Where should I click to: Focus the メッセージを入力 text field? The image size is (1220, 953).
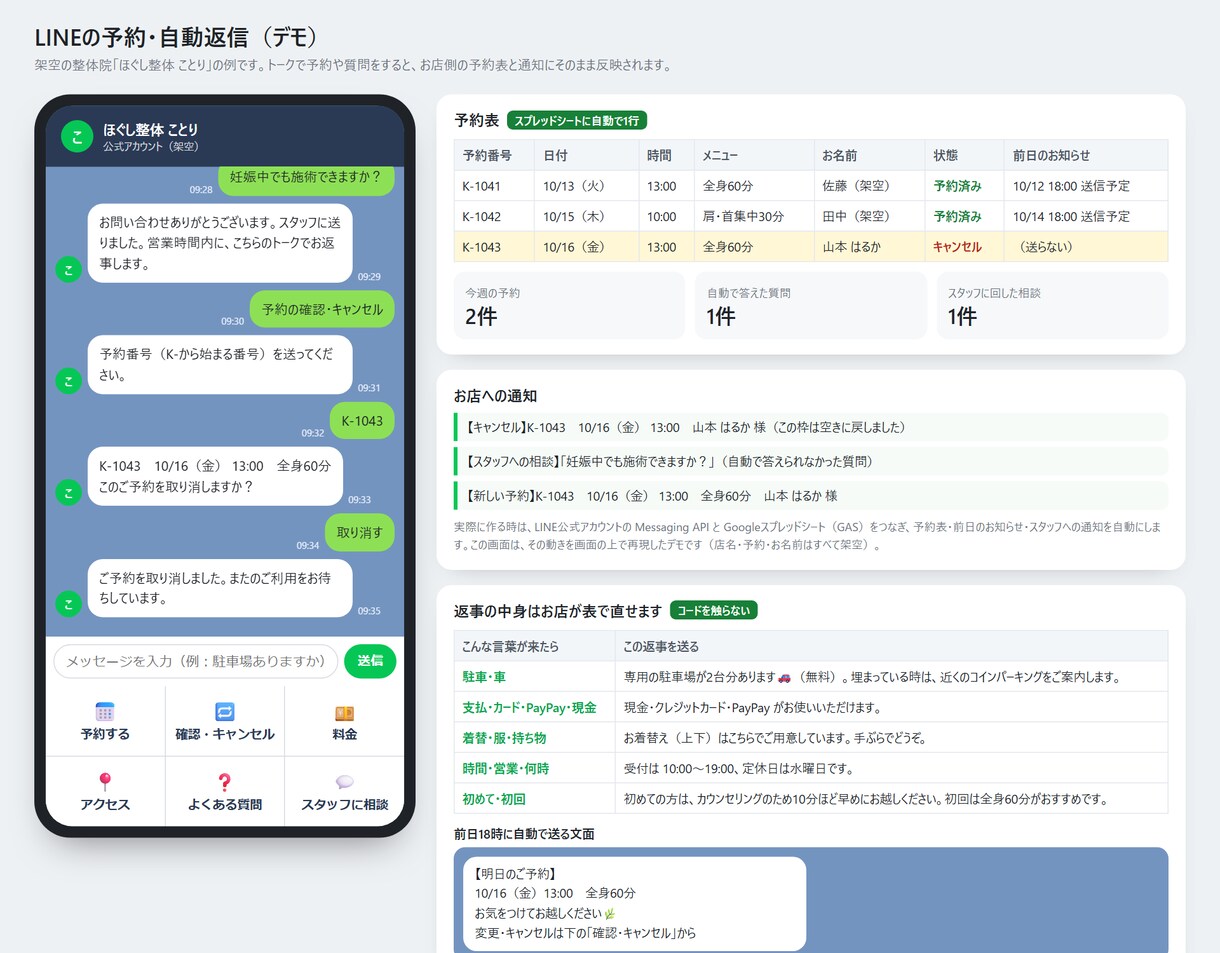tap(196, 661)
